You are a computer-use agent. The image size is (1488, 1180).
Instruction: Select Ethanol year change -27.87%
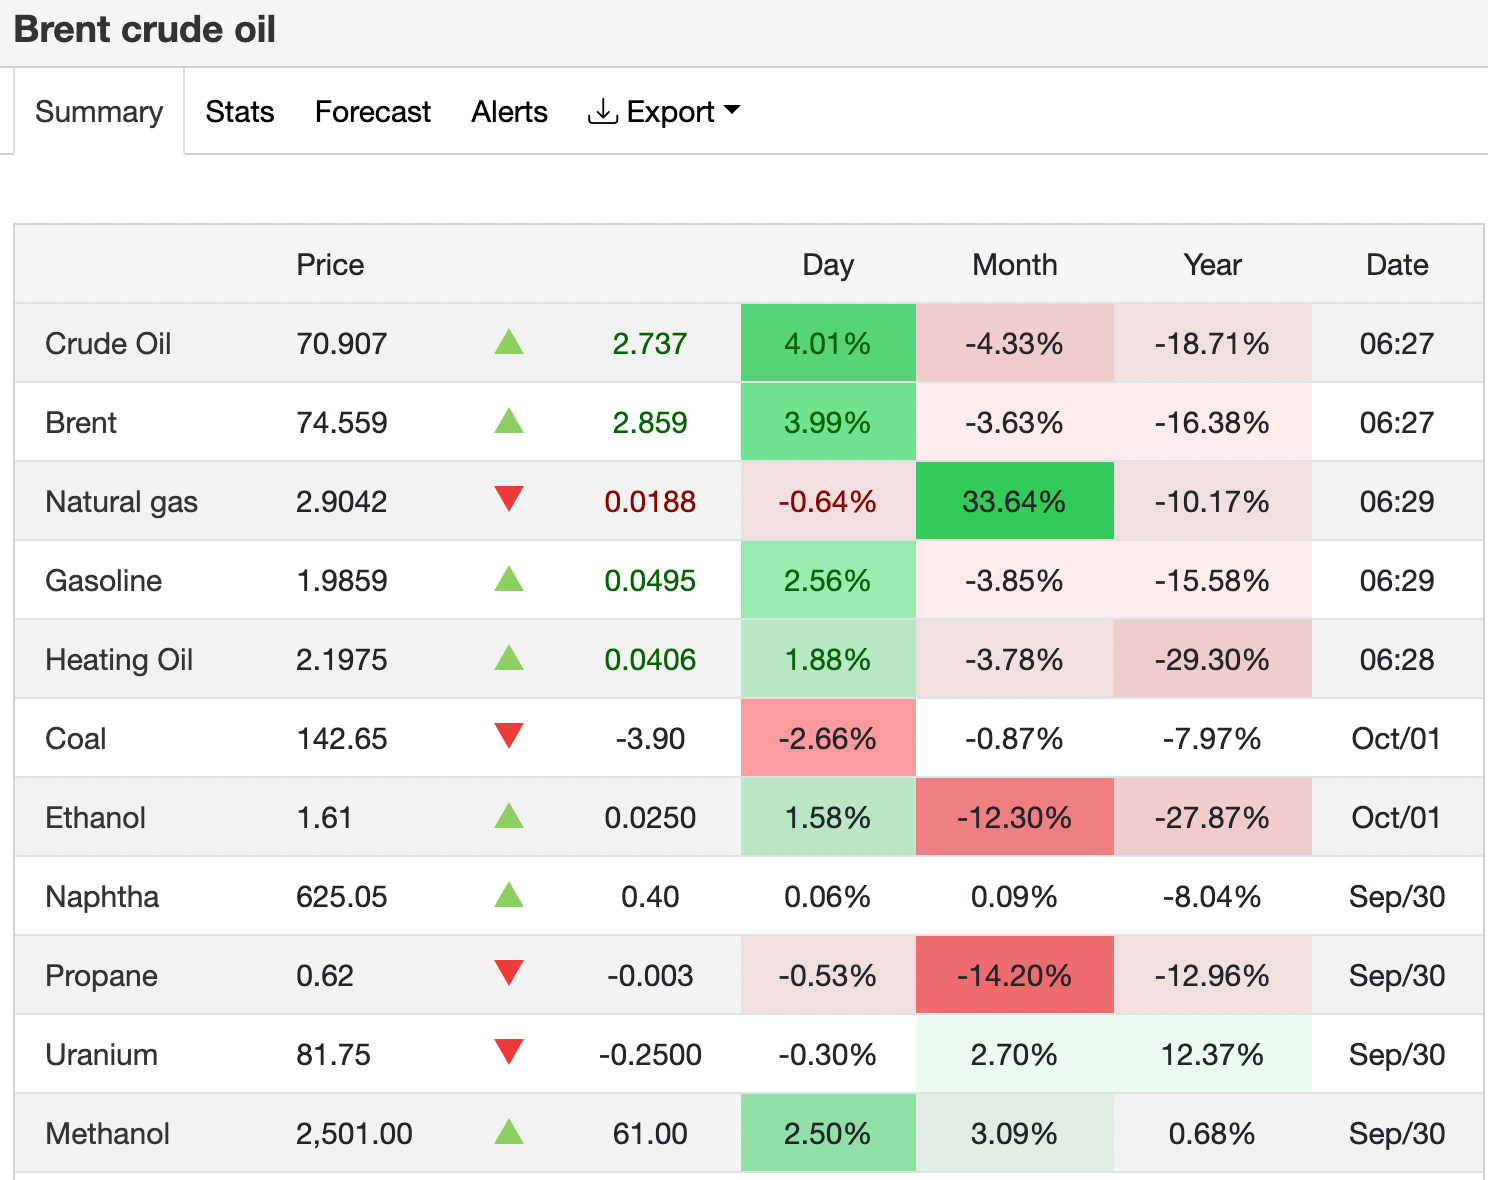1213,818
